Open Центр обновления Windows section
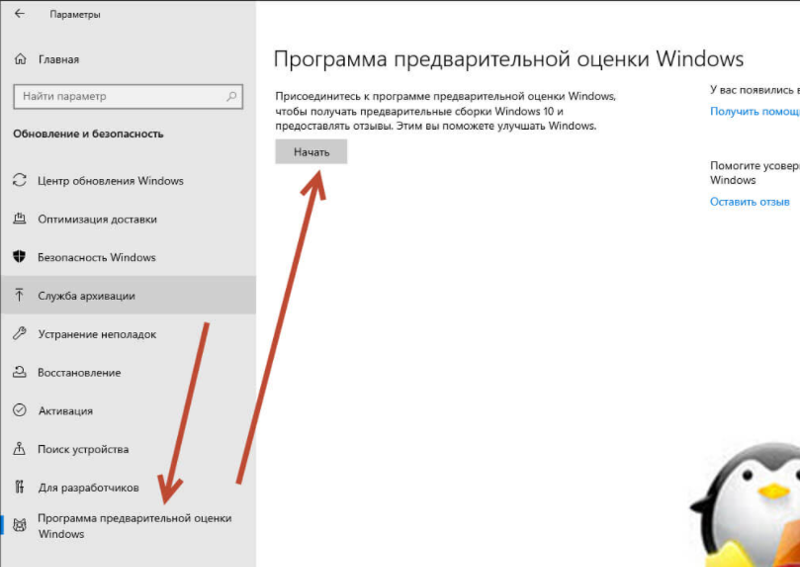 click(128, 181)
